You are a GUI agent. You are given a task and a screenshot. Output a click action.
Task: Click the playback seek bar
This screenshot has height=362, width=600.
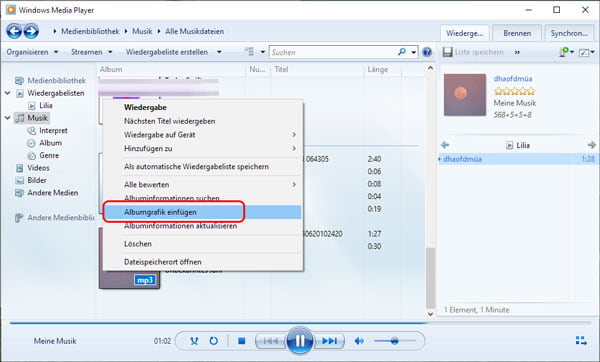pos(300,323)
